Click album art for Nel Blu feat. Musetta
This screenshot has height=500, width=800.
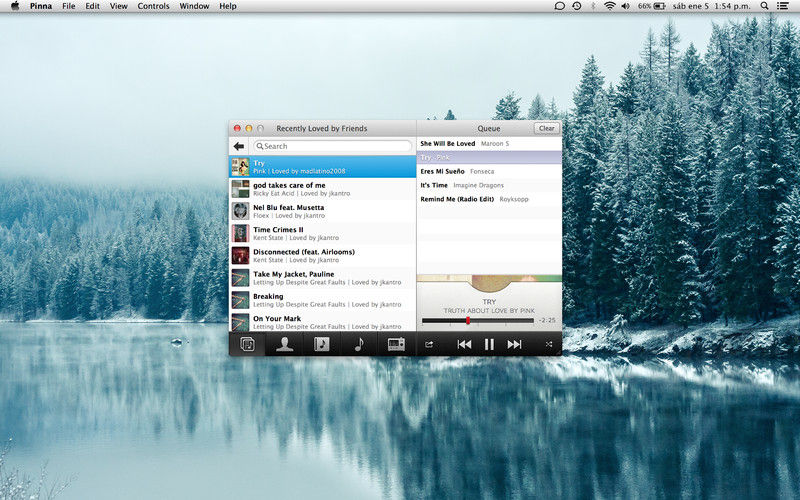coord(240,211)
